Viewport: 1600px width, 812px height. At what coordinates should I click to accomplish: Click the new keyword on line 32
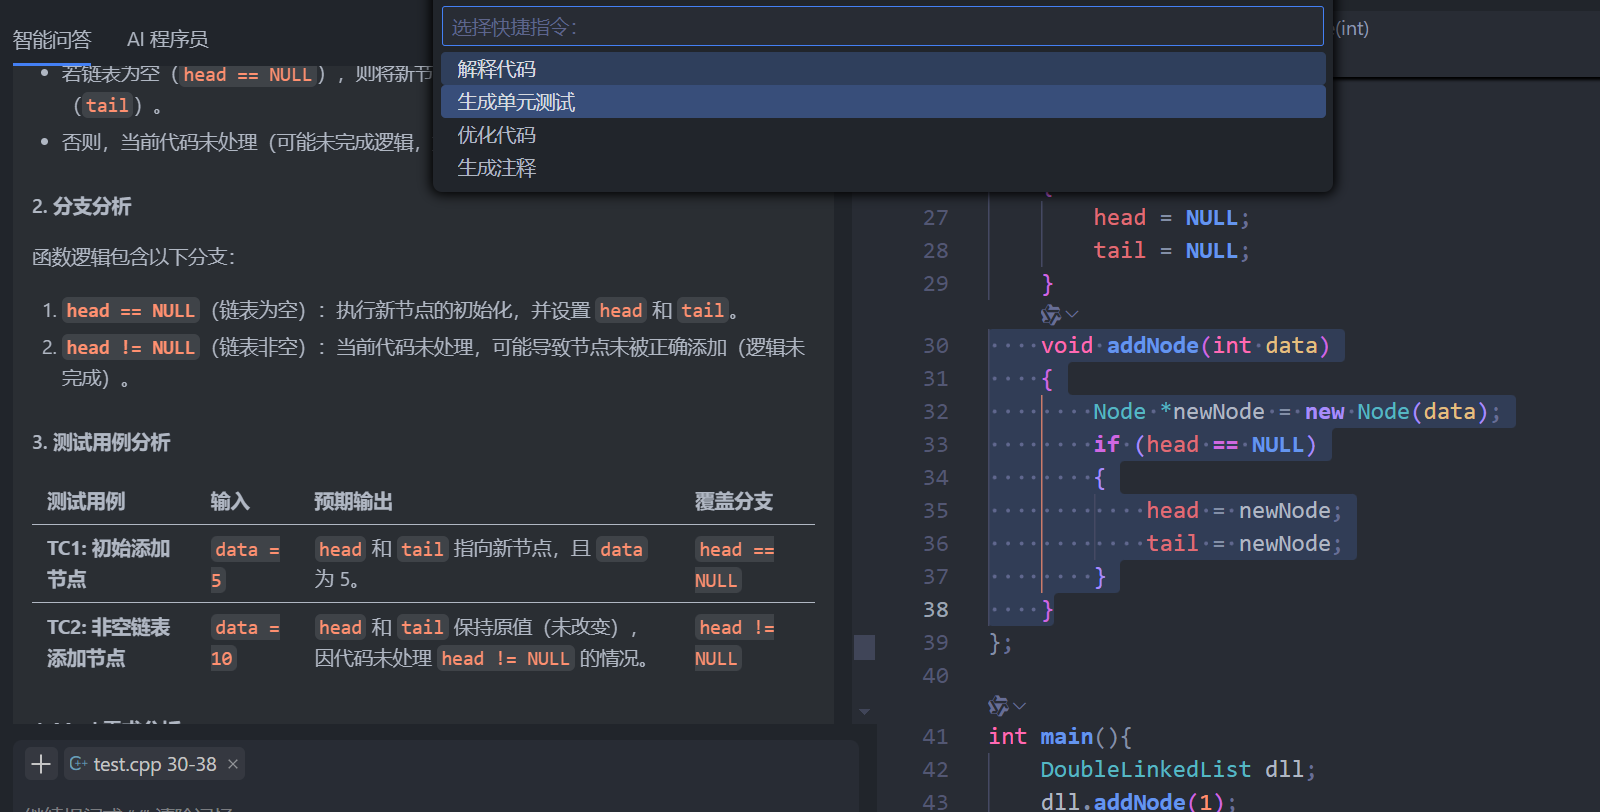(x=1325, y=412)
